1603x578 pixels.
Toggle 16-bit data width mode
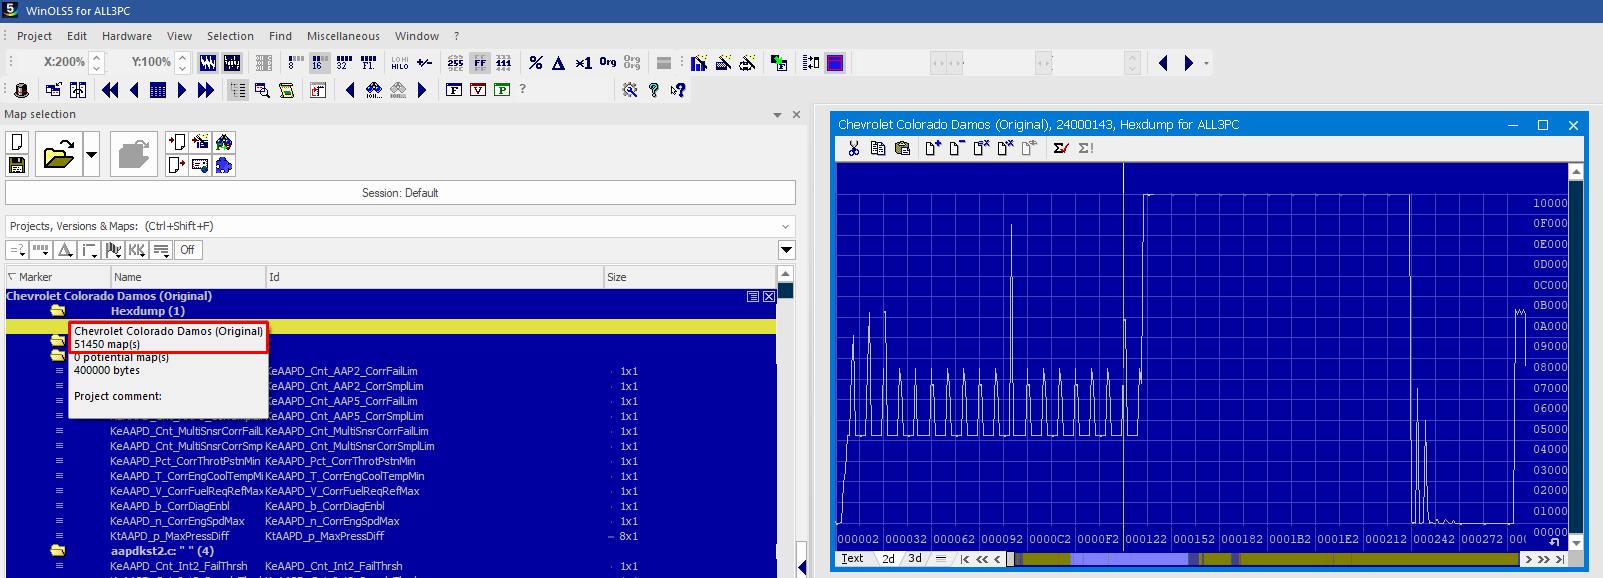click(x=319, y=63)
